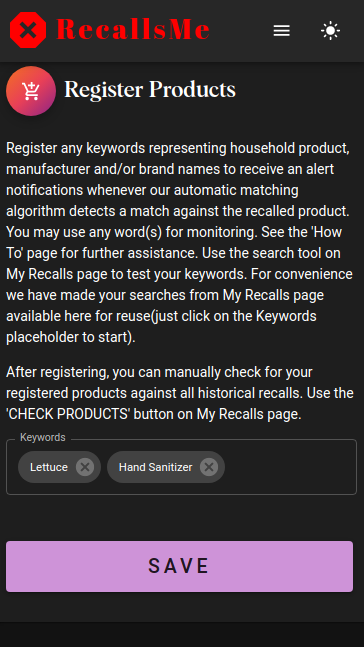Focus the empty area of the Keywords field
Image resolution: width=364 pixels, height=647 pixels.
(289, 467)
